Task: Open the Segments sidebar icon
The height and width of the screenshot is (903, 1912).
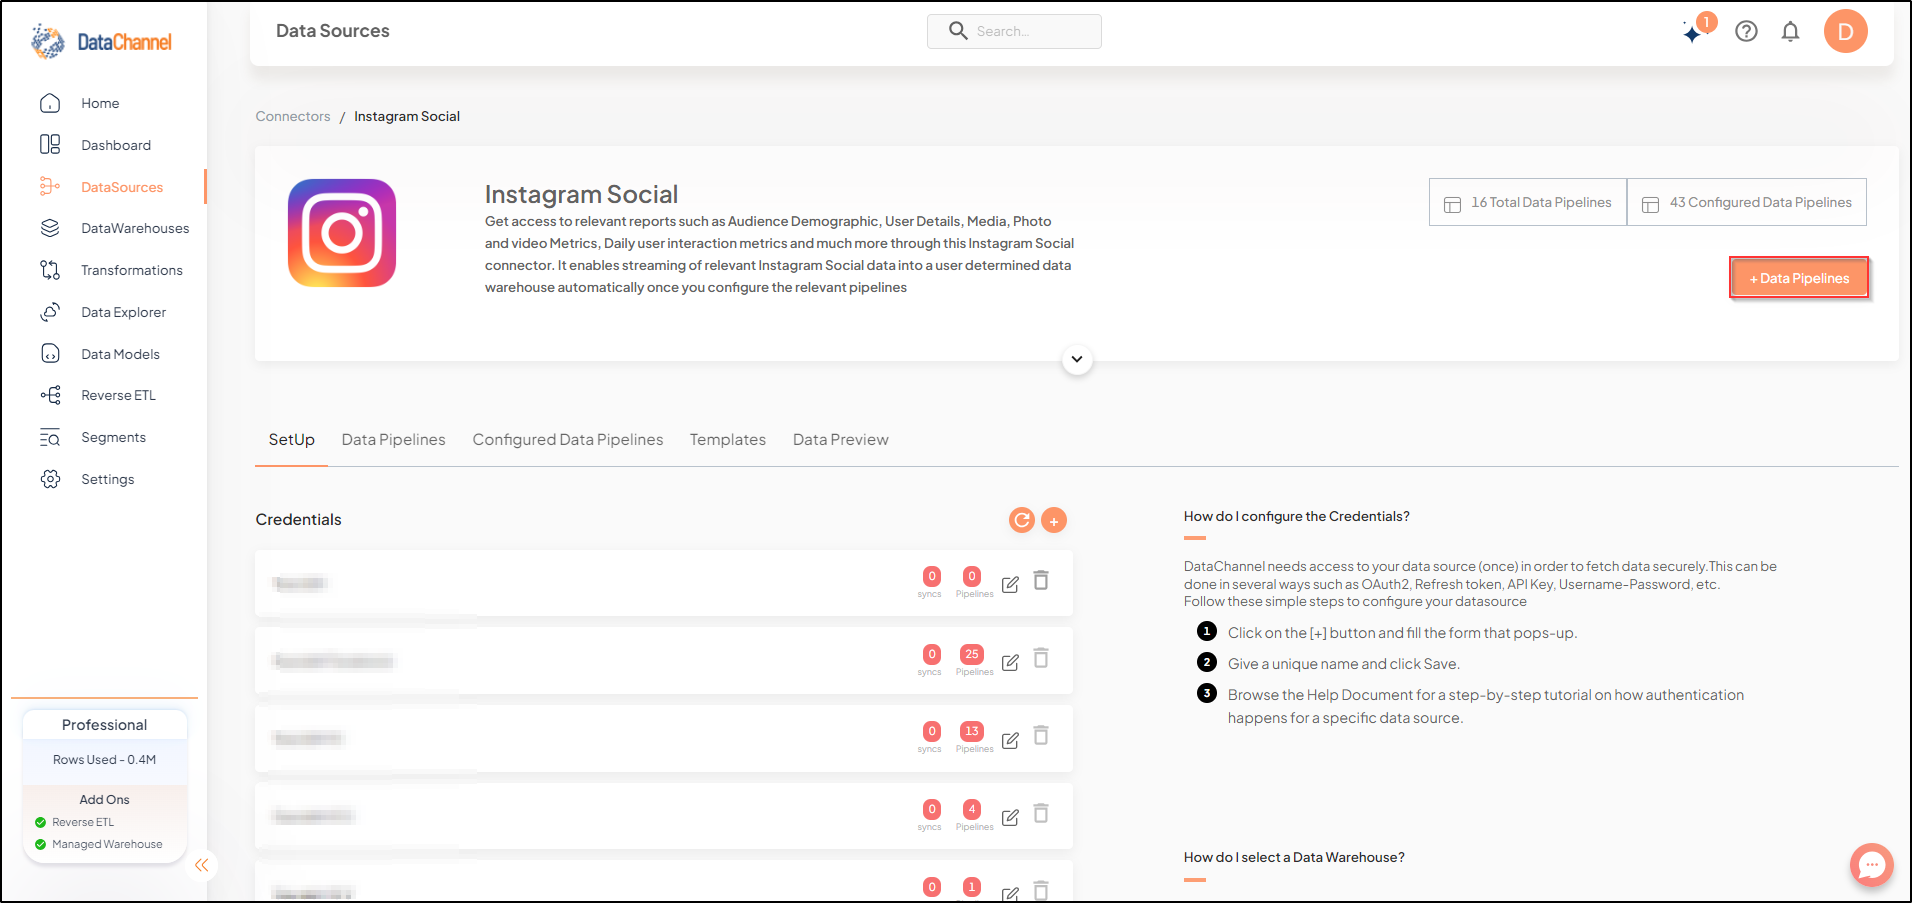Action: (50, 437)
